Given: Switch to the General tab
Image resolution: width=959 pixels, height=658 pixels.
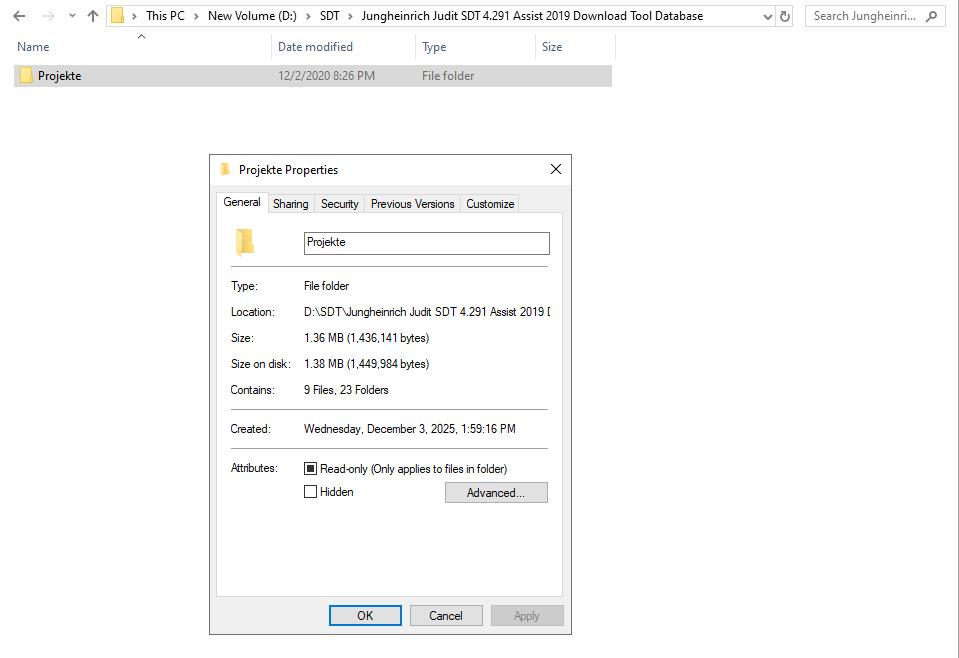Looking at the screenshot, I should pyautogui.click(x=242, y=202).
